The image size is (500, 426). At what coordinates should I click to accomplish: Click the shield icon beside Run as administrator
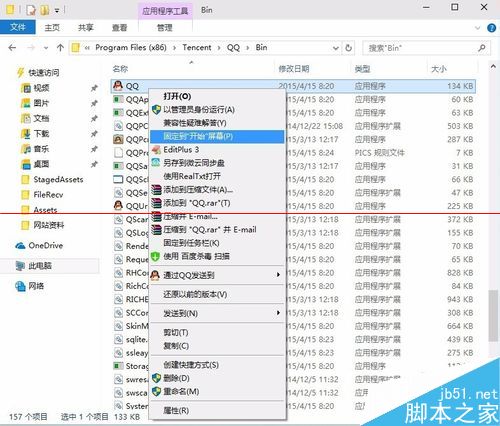[x=156, y=110]
